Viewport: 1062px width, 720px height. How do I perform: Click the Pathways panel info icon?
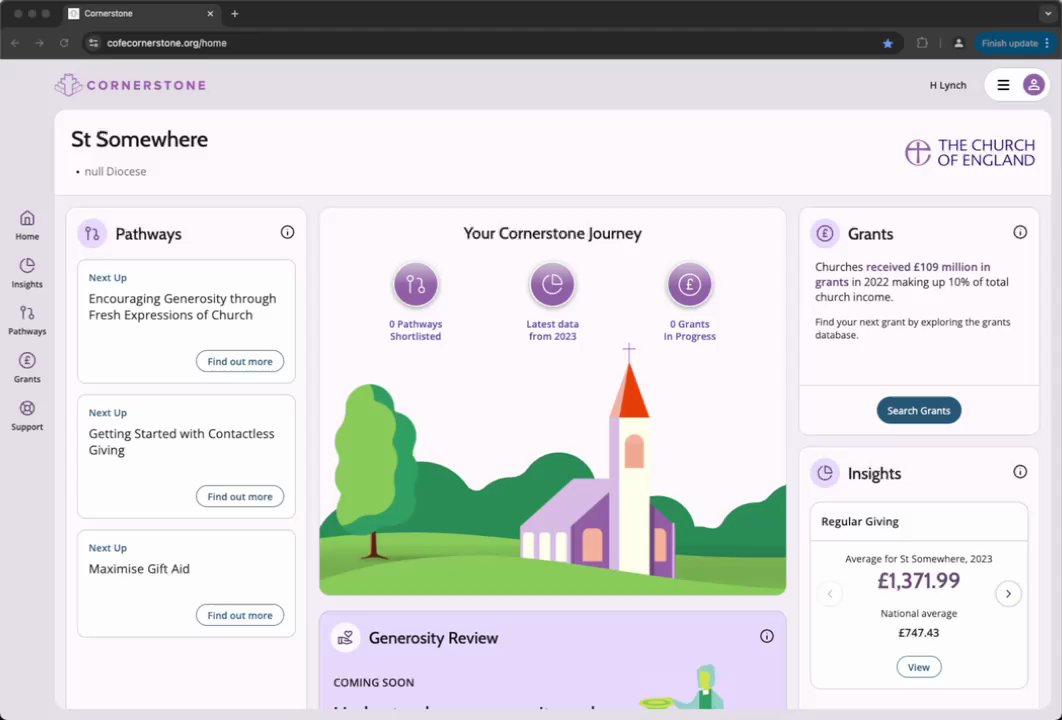click(287, 232)
